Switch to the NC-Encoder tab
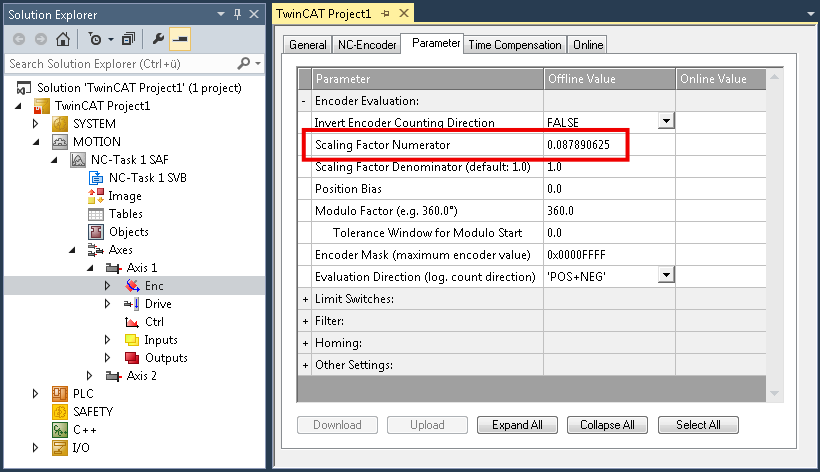The height and width of the screenshot is (472, 821). pyautogui.click(x=367, y=45)
